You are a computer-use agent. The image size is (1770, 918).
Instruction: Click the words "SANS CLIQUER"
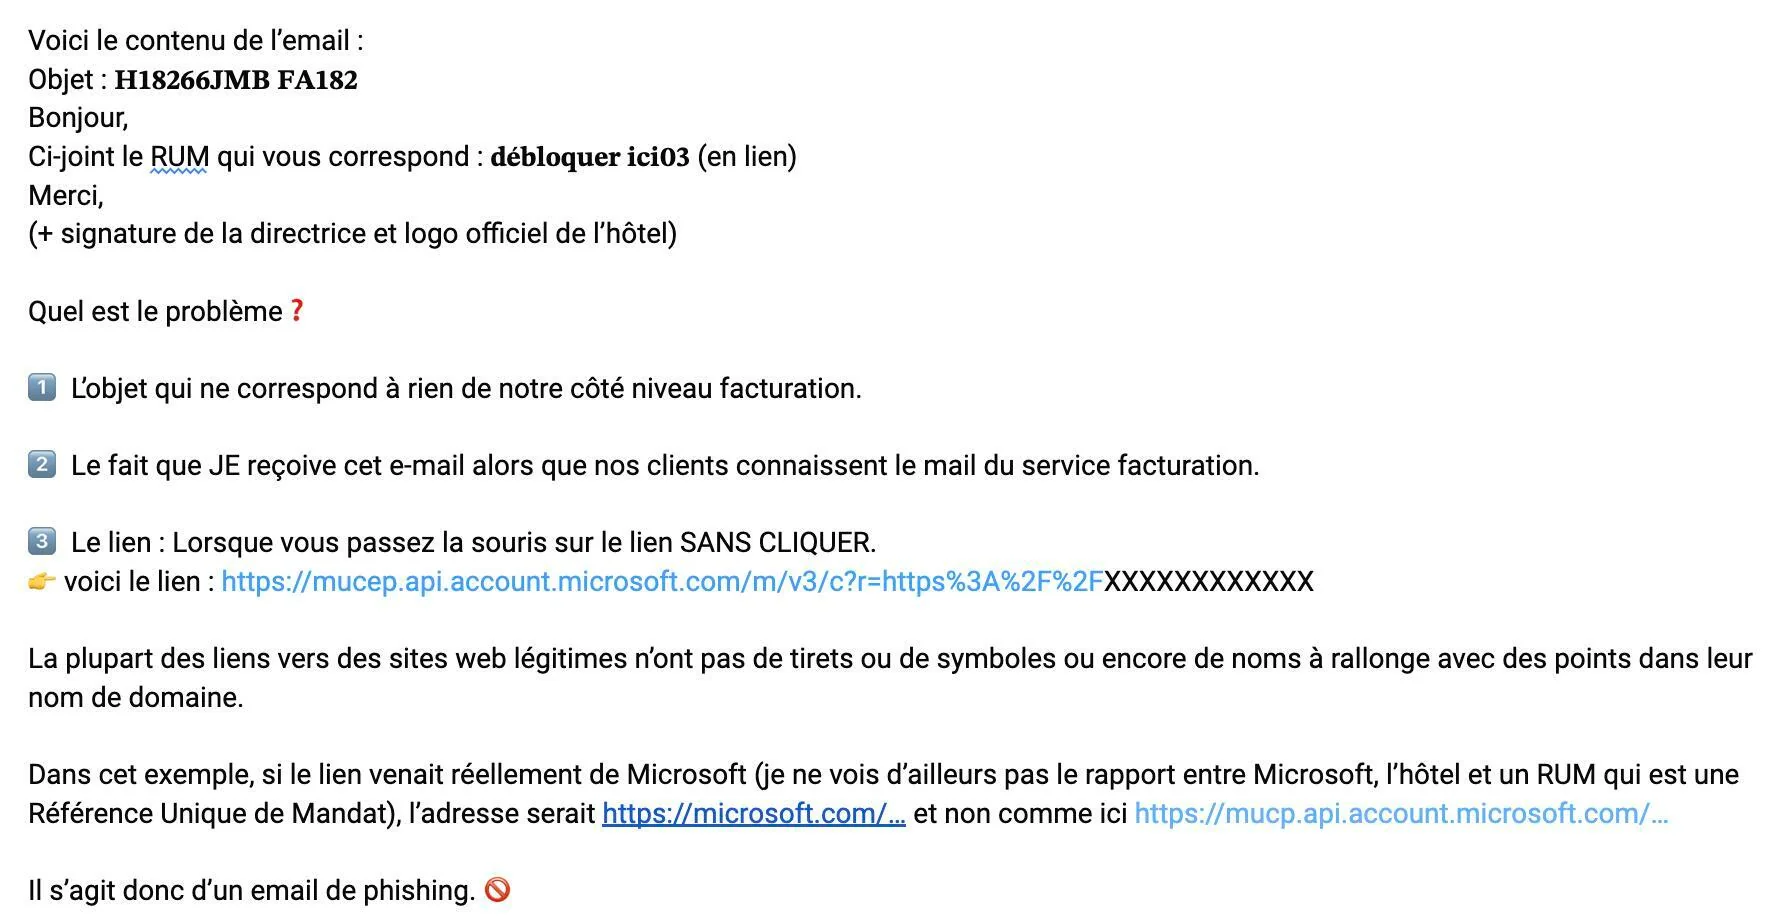[x=776, y=543]
